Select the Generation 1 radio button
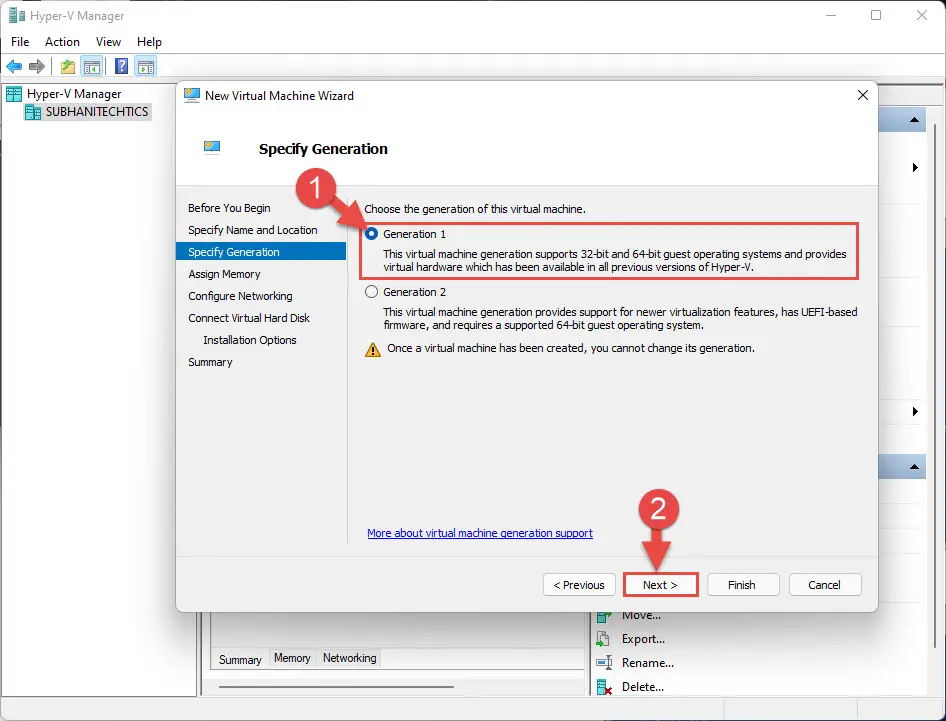 (x=372, y=233)
